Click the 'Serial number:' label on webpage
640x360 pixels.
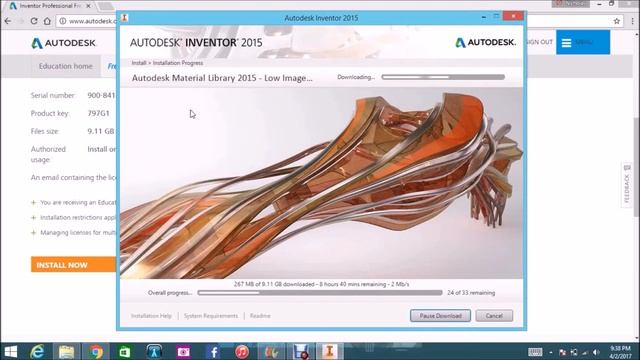[53, 96]
